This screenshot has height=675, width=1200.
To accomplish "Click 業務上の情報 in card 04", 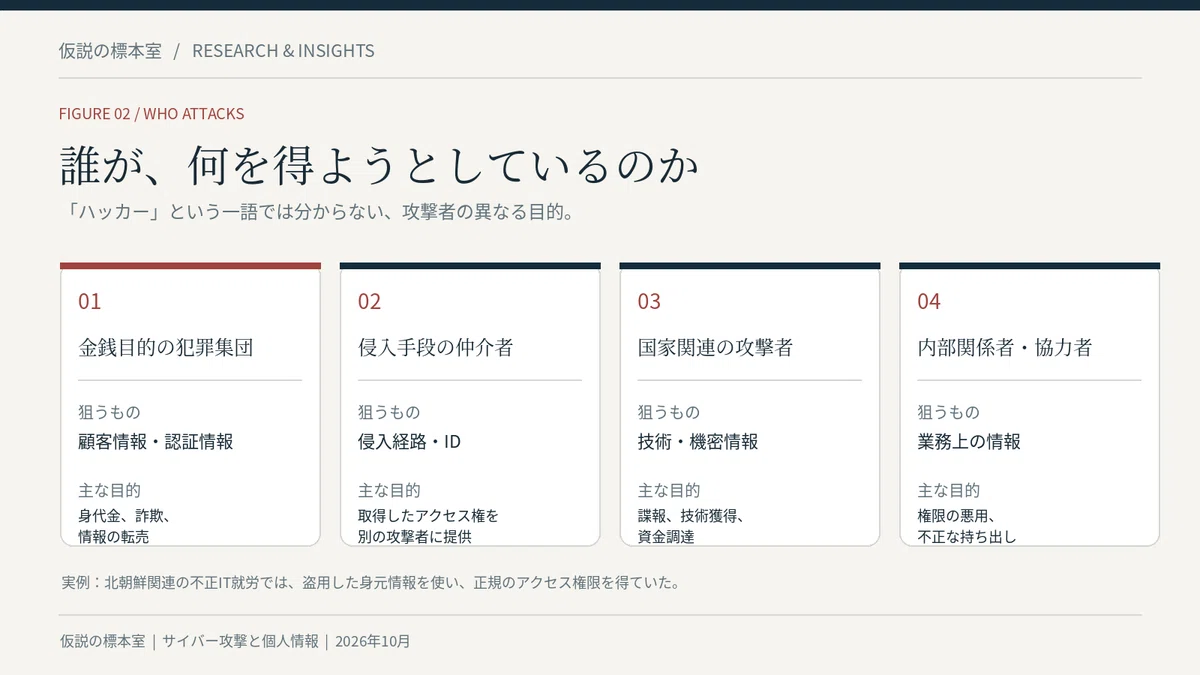I will 969,442.
